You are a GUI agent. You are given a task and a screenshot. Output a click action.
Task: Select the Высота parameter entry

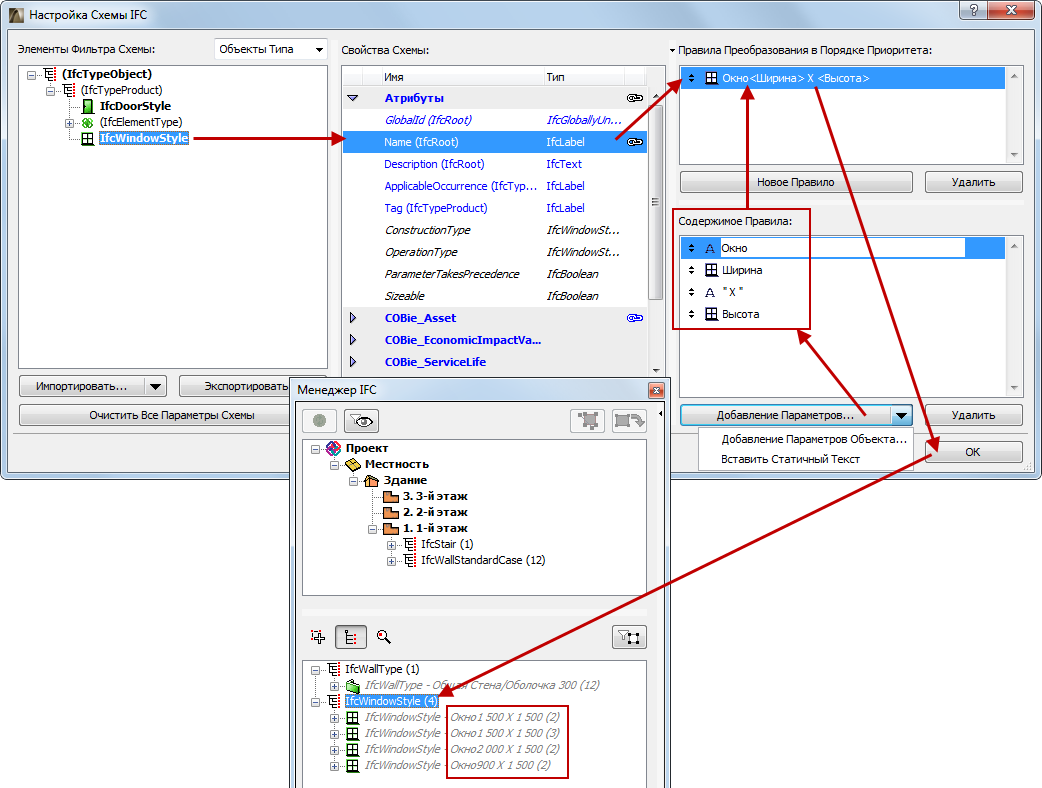click(x=843, y=314)
